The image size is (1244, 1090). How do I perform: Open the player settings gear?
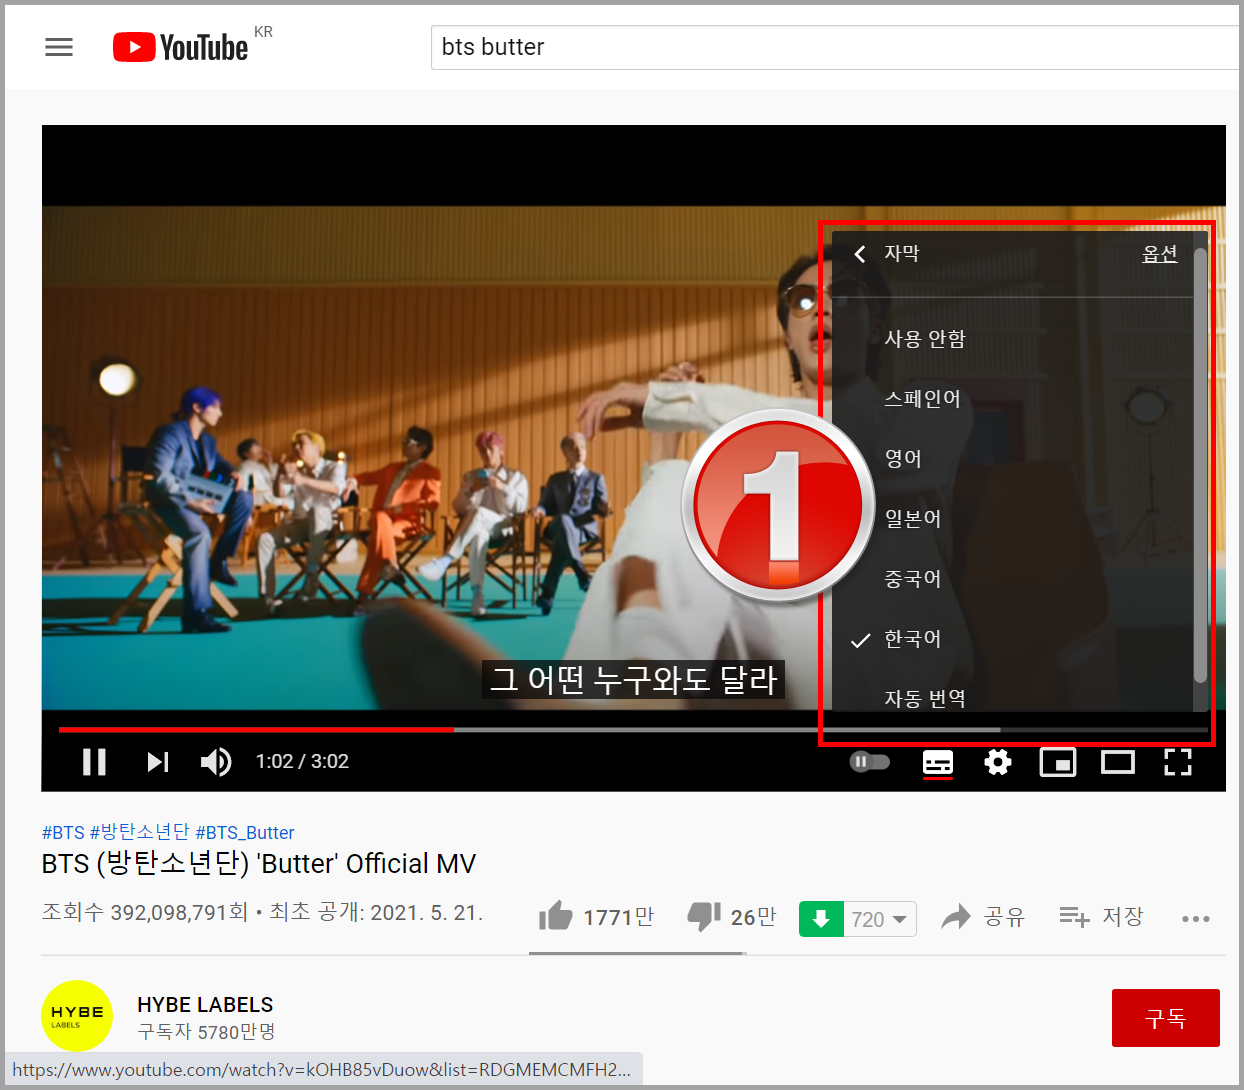(998, 763)
